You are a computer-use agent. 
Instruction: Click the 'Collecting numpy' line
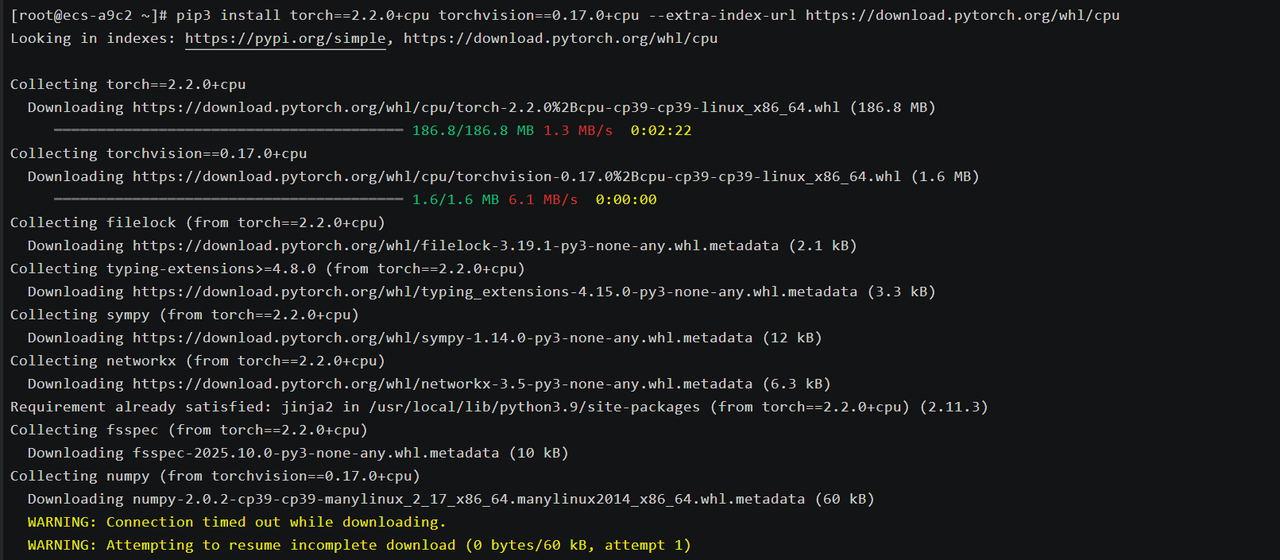click(x=215, y=476)
